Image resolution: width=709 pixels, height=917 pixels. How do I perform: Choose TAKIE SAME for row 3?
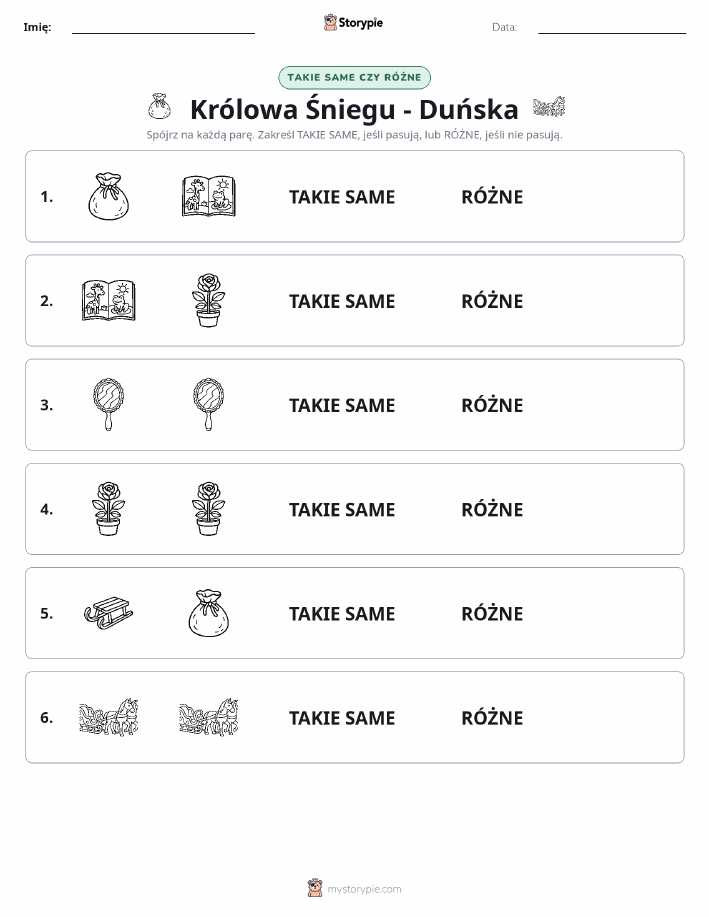pyautogui.click(x=342, y=405)
